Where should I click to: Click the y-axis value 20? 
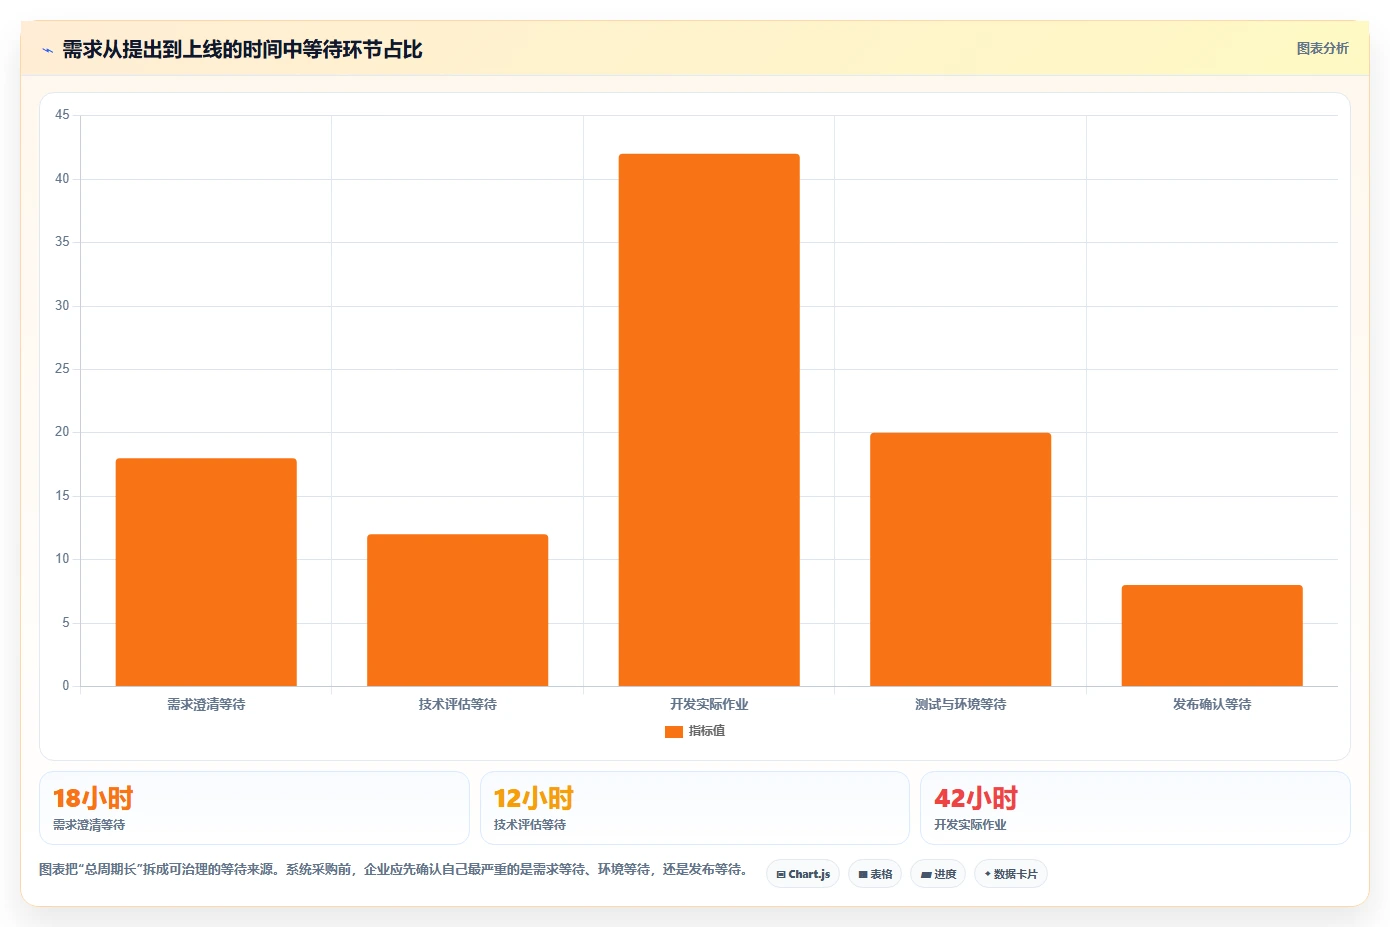[x=62, y=432]
